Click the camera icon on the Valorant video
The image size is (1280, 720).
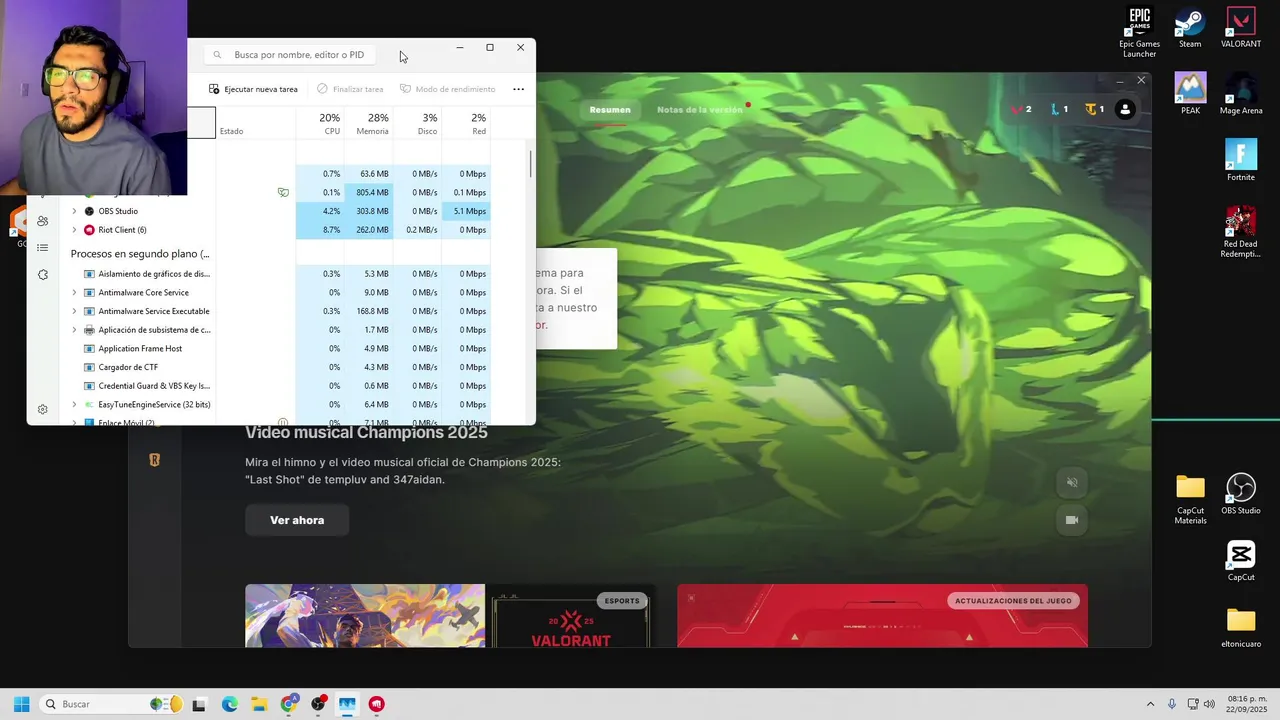pos(1072,520)
